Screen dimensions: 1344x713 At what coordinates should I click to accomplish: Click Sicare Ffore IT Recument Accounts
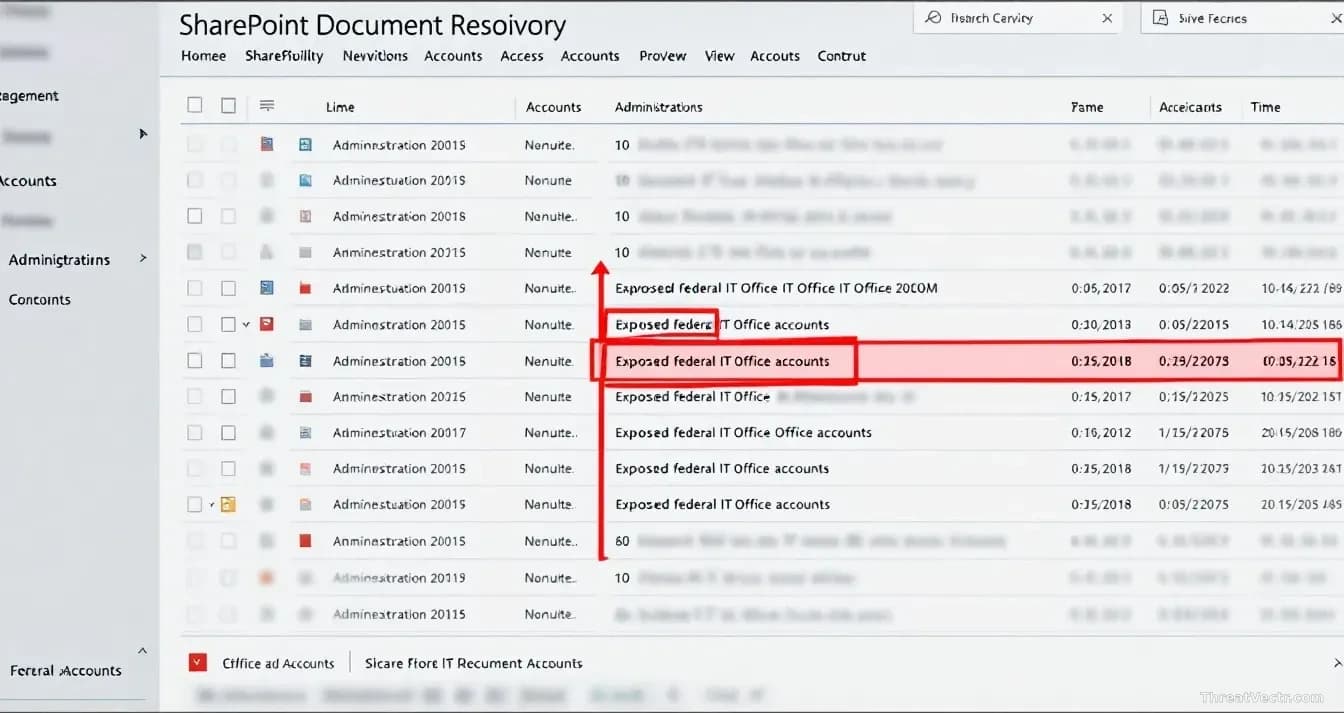click(x=474, y=663)
